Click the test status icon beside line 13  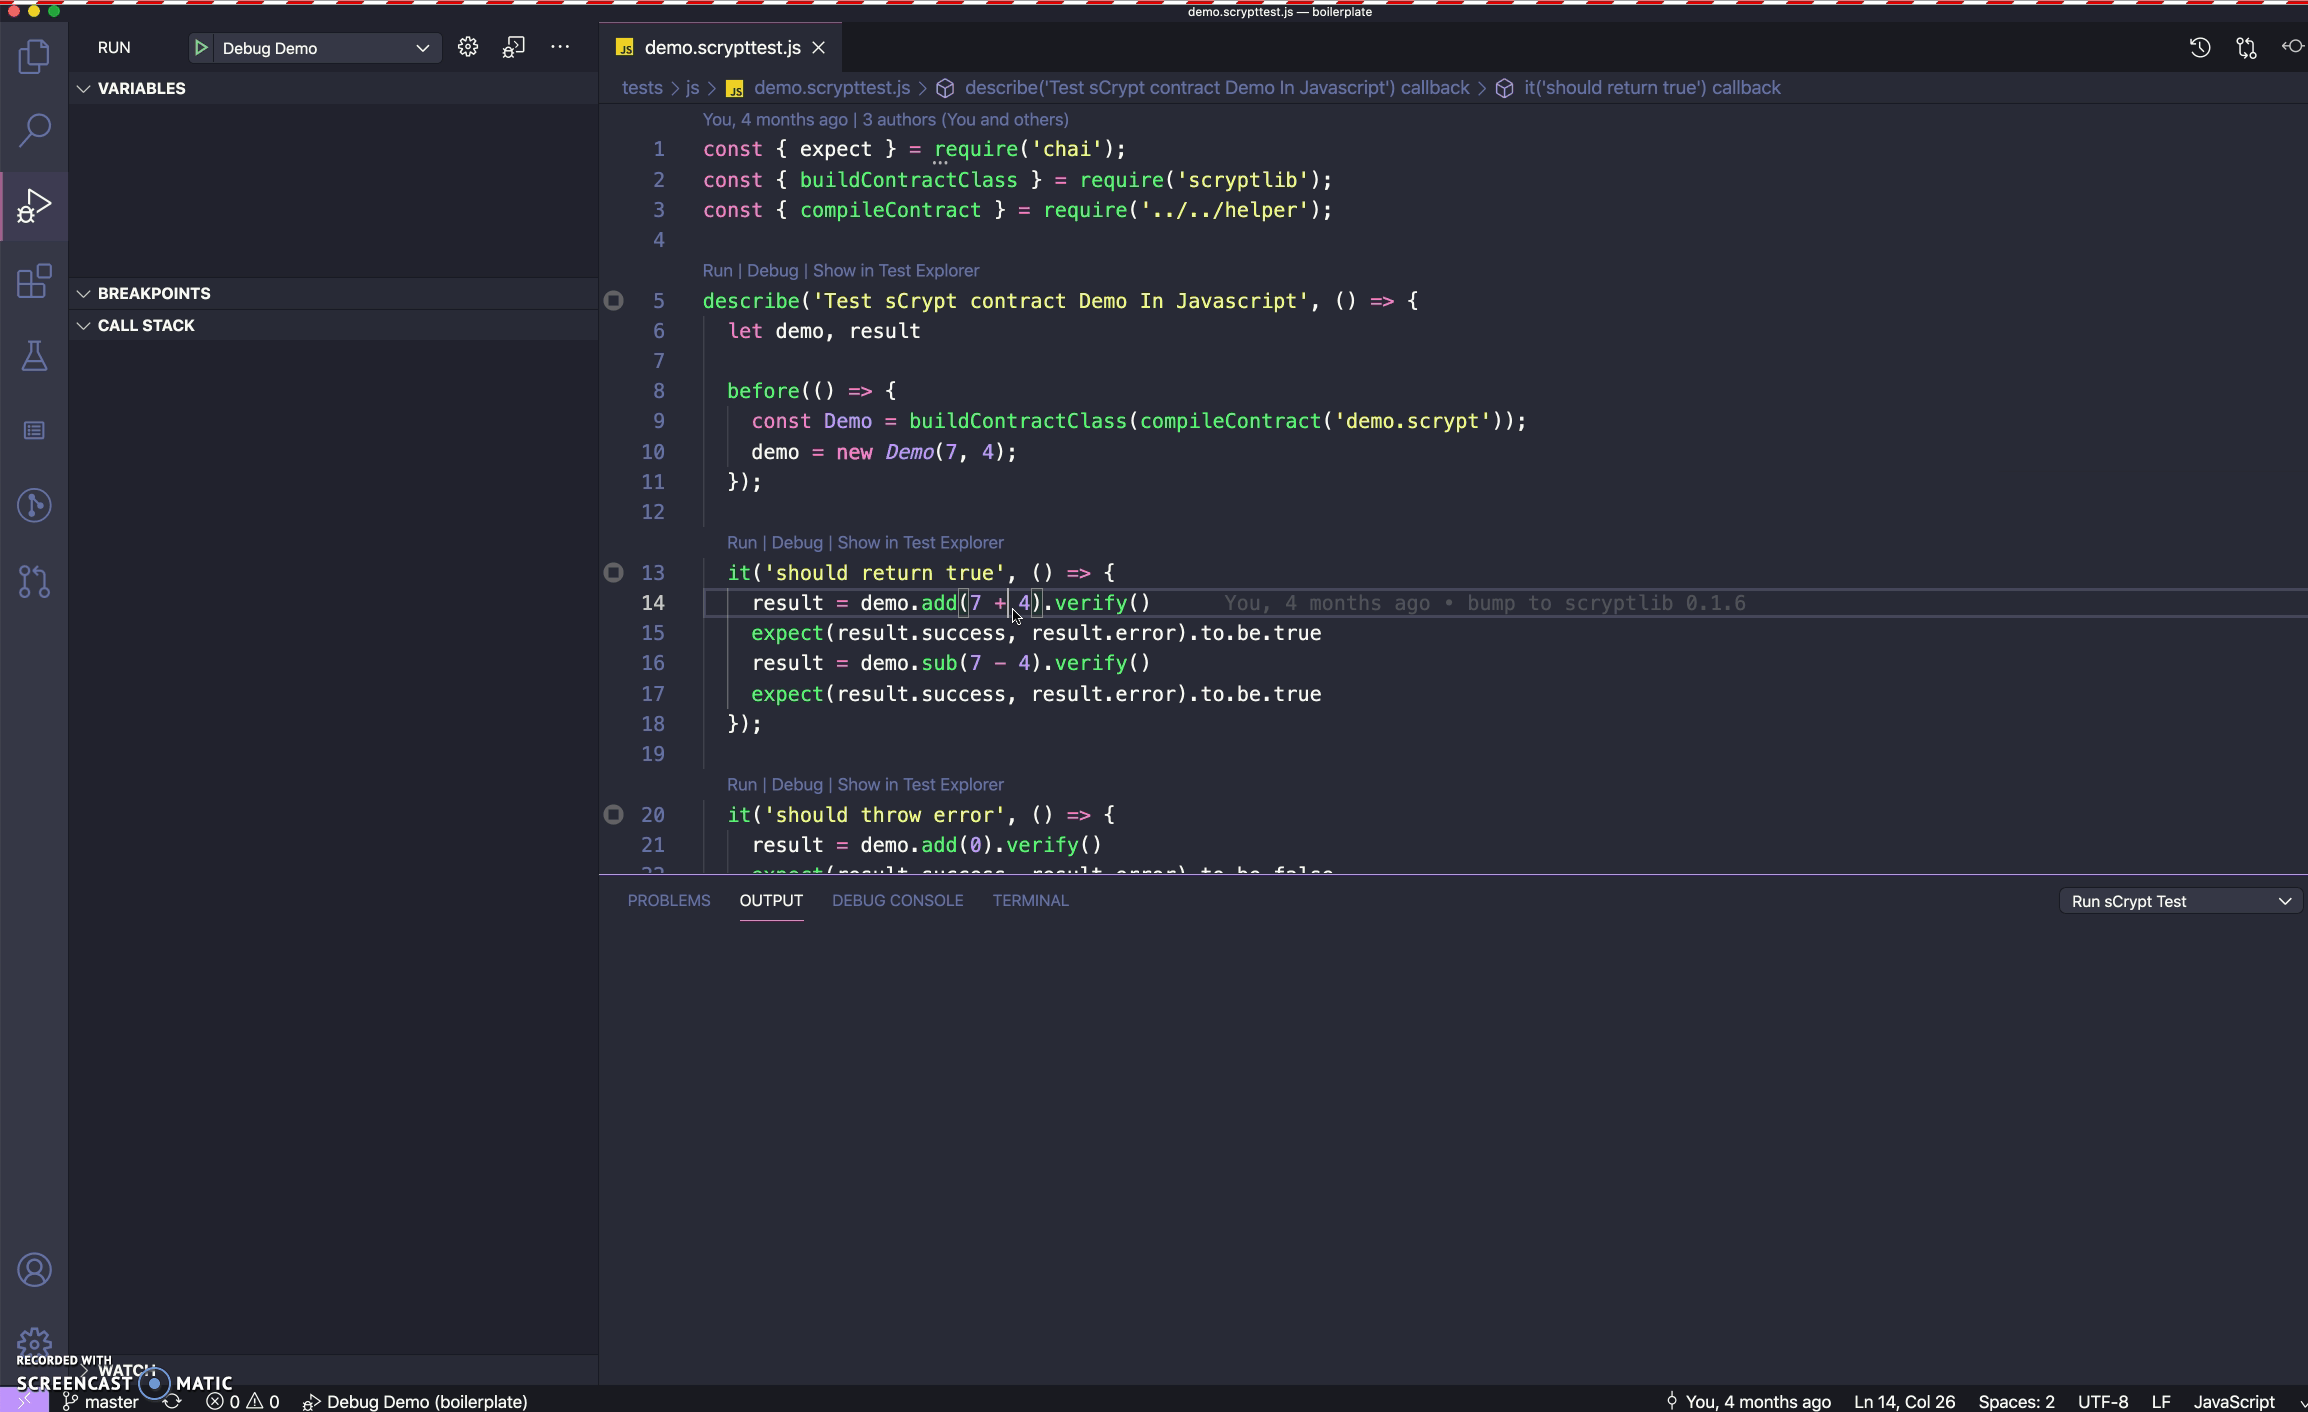point(614,573)
